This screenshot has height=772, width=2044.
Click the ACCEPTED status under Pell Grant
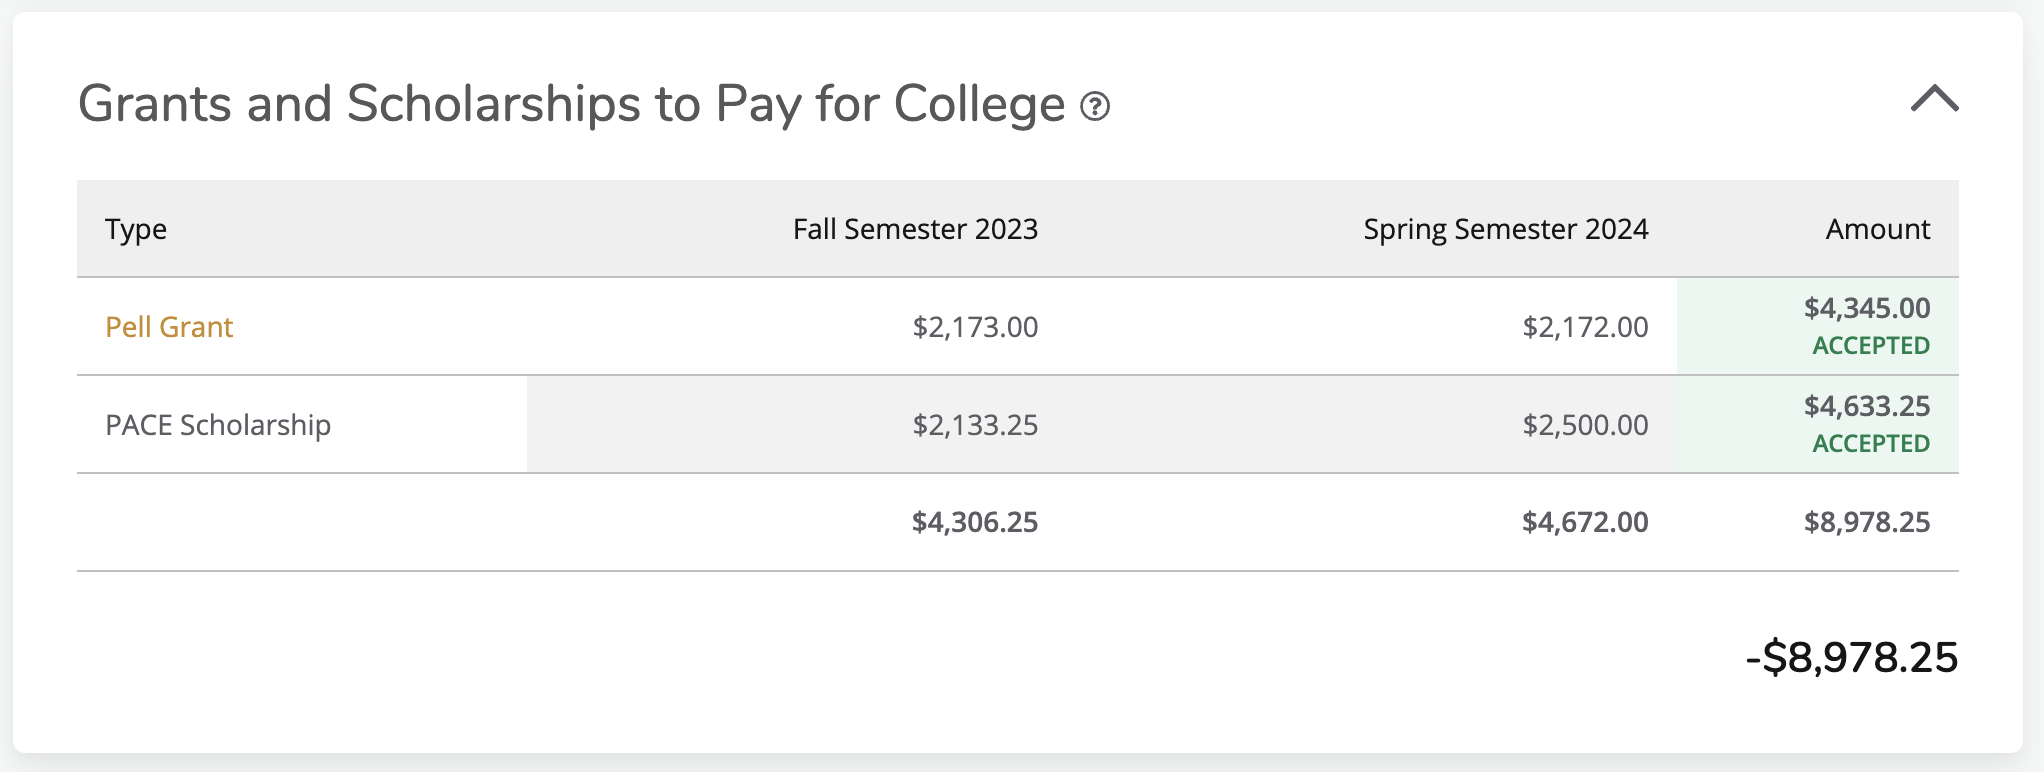(1871, 346)
